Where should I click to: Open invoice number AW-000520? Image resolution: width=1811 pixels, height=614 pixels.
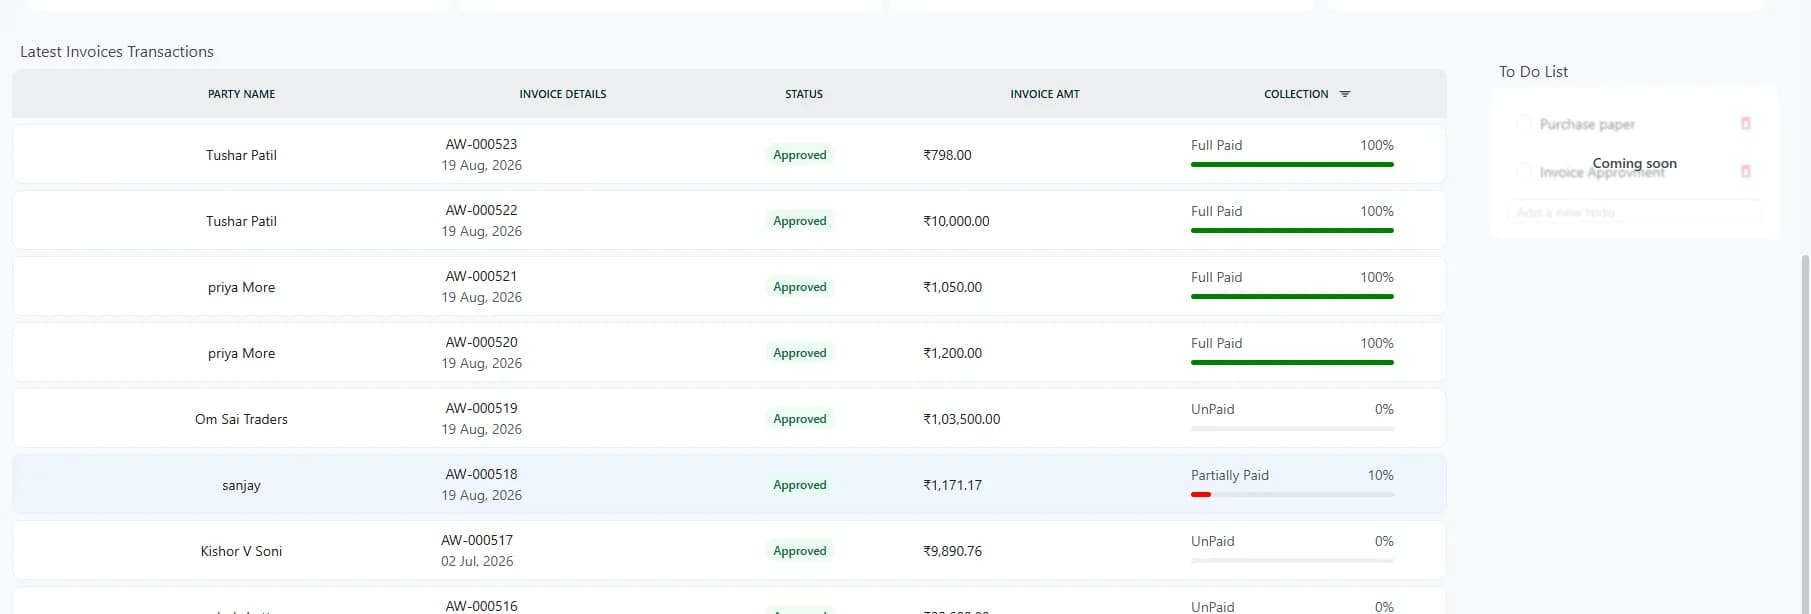[x=481, y=342]
